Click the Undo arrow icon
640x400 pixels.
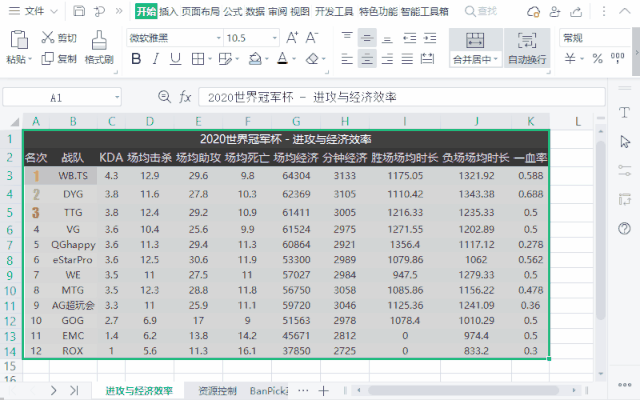[x=99, y=11]
